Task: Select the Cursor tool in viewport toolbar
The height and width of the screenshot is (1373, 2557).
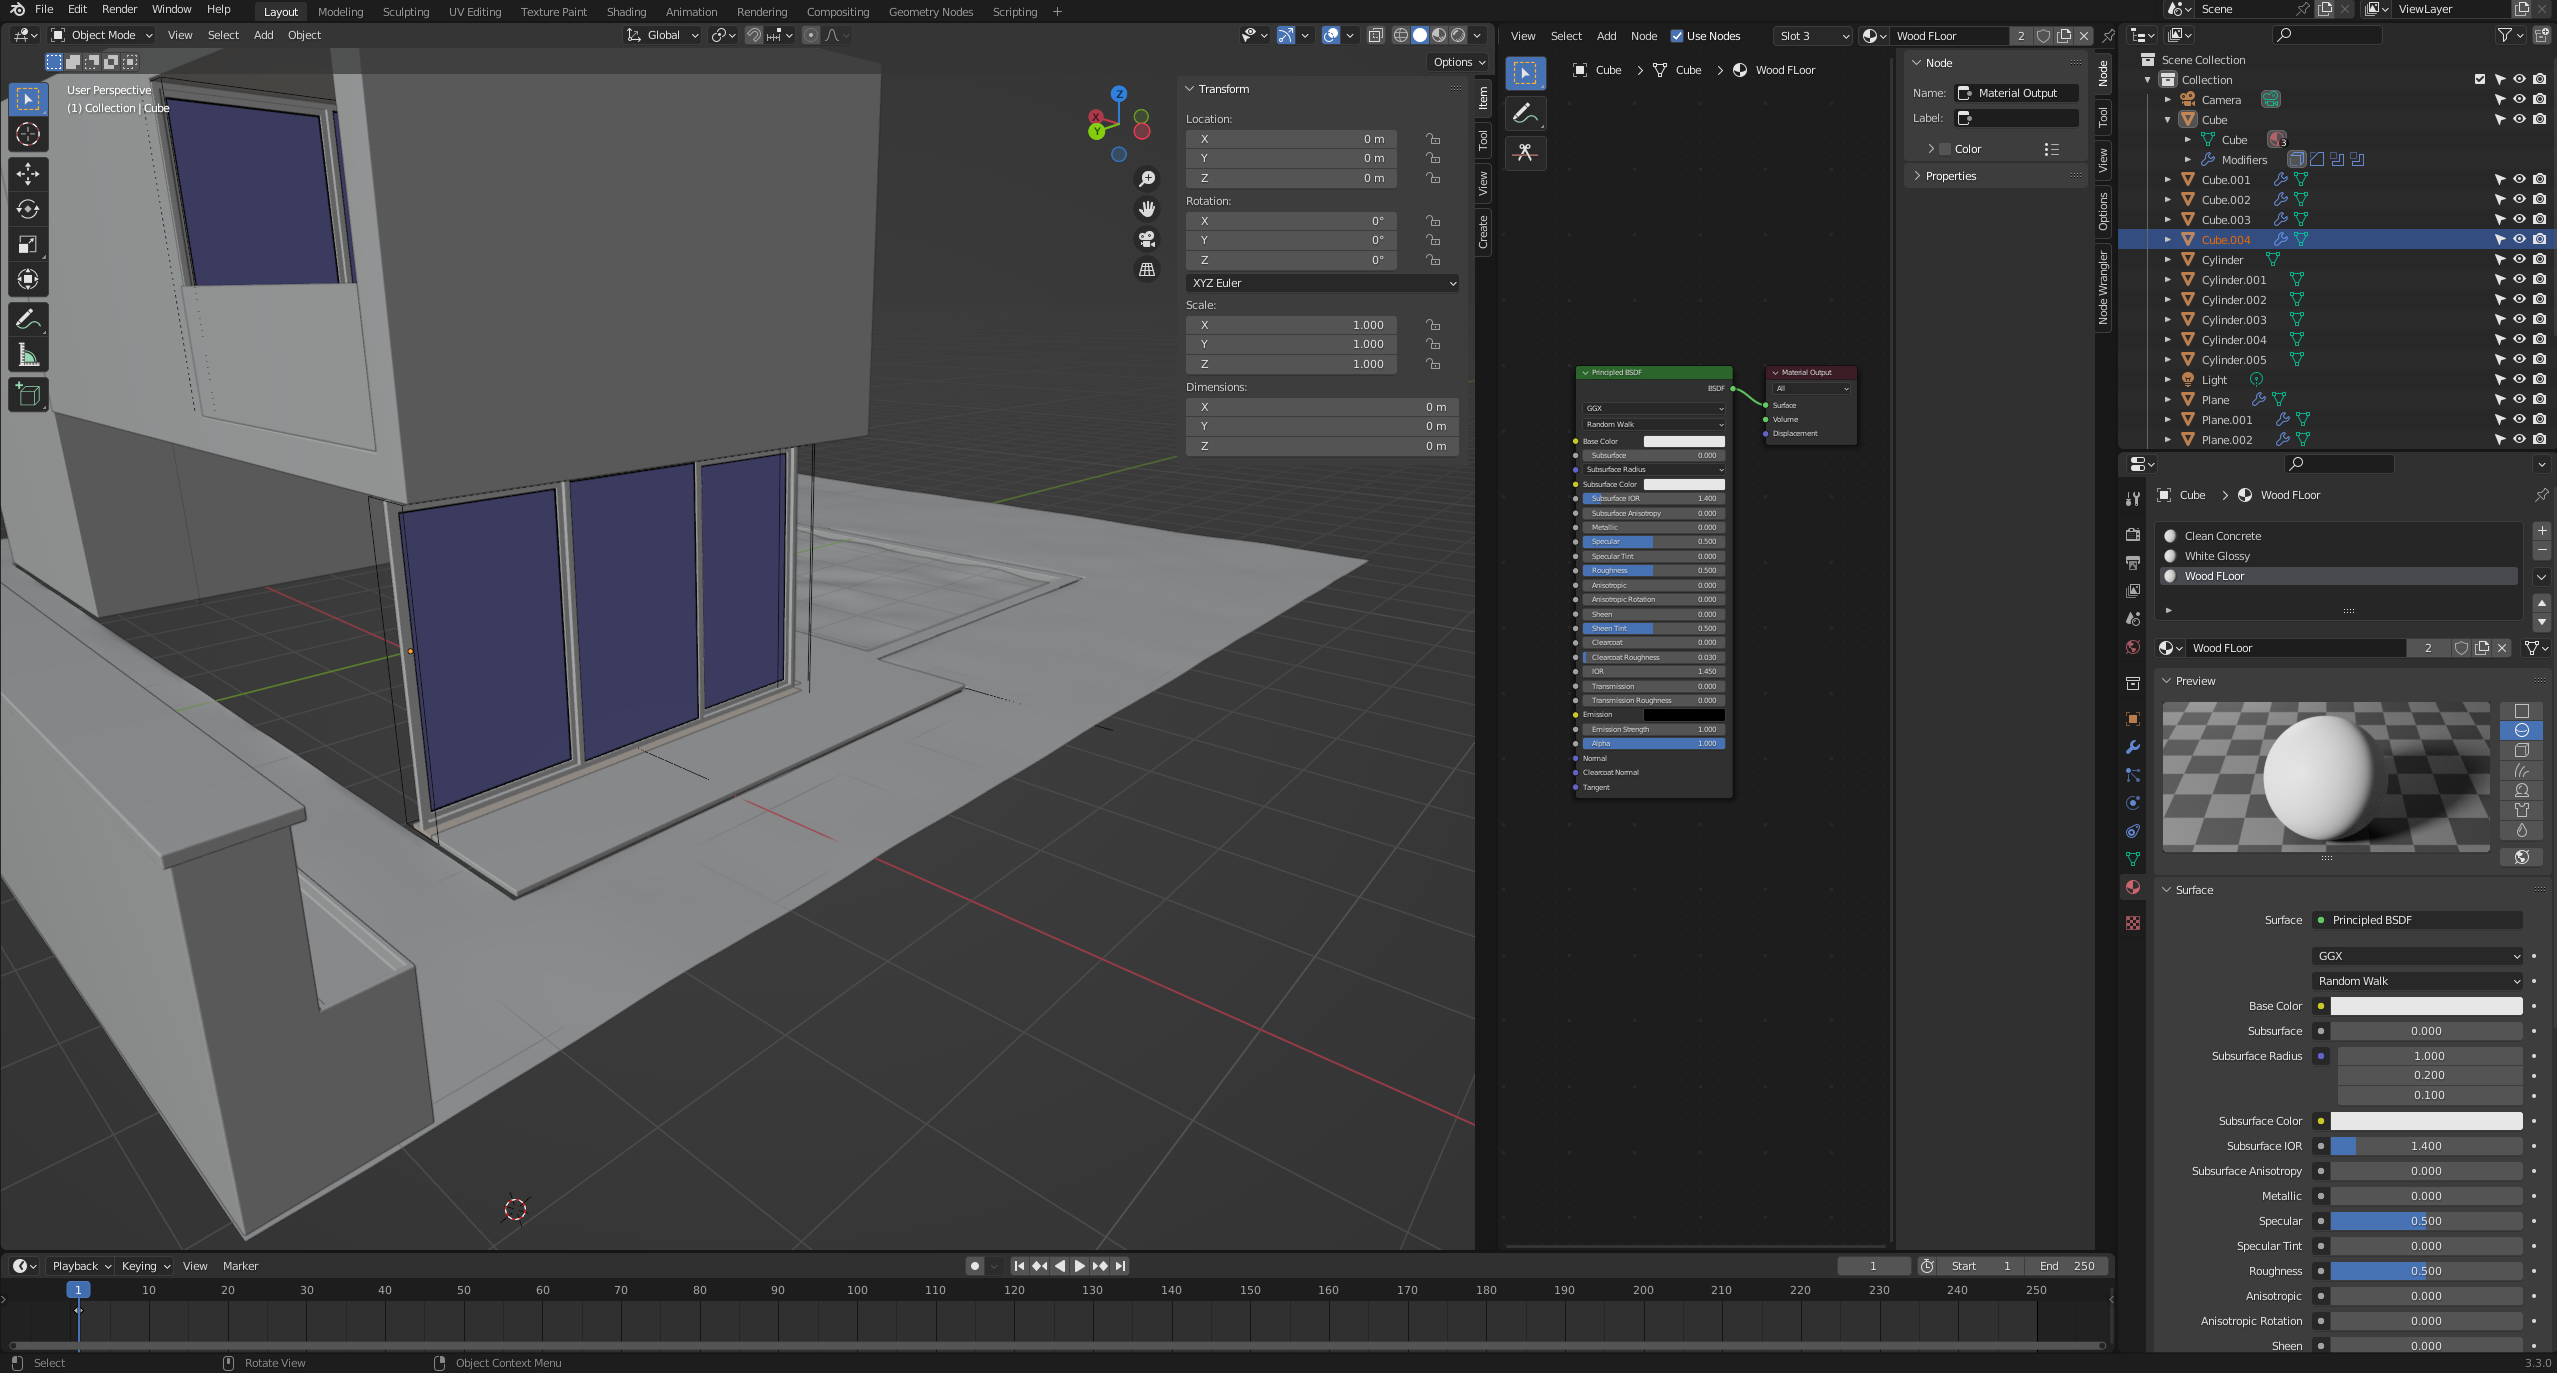Action: coord(28,134)
